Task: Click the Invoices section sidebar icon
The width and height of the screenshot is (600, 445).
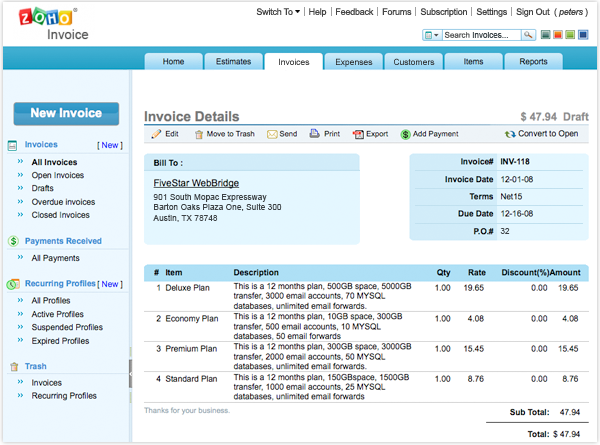Action: (x=12, y=145)
